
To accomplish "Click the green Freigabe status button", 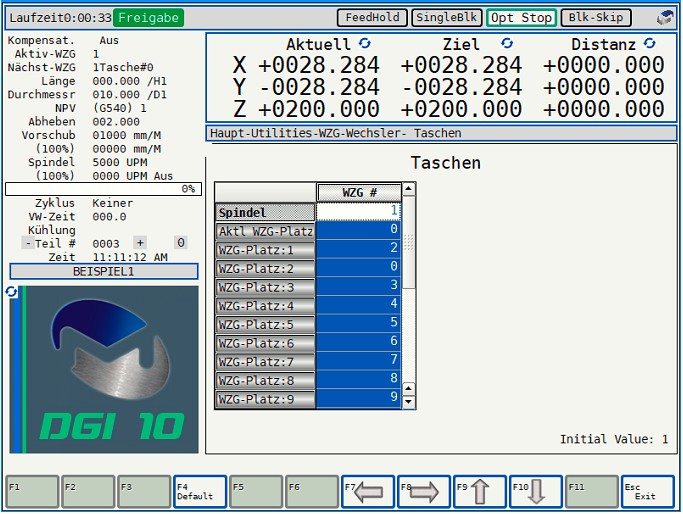I will coord(149,18).
